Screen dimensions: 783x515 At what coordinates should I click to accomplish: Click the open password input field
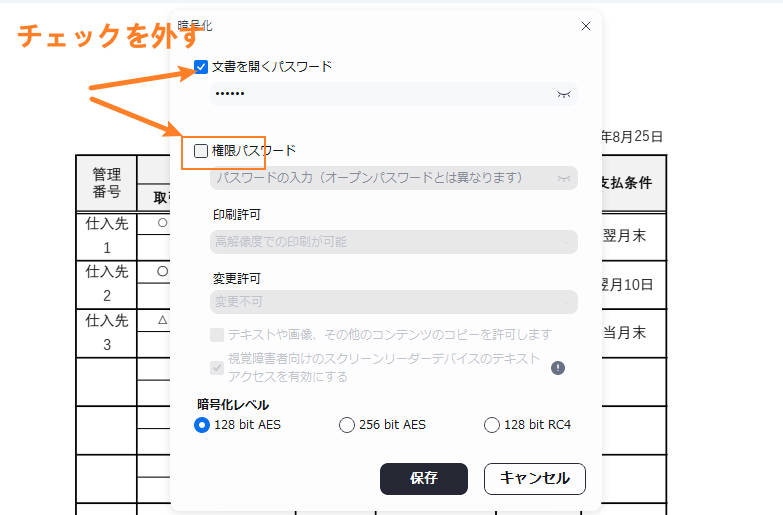pos(393,94)
